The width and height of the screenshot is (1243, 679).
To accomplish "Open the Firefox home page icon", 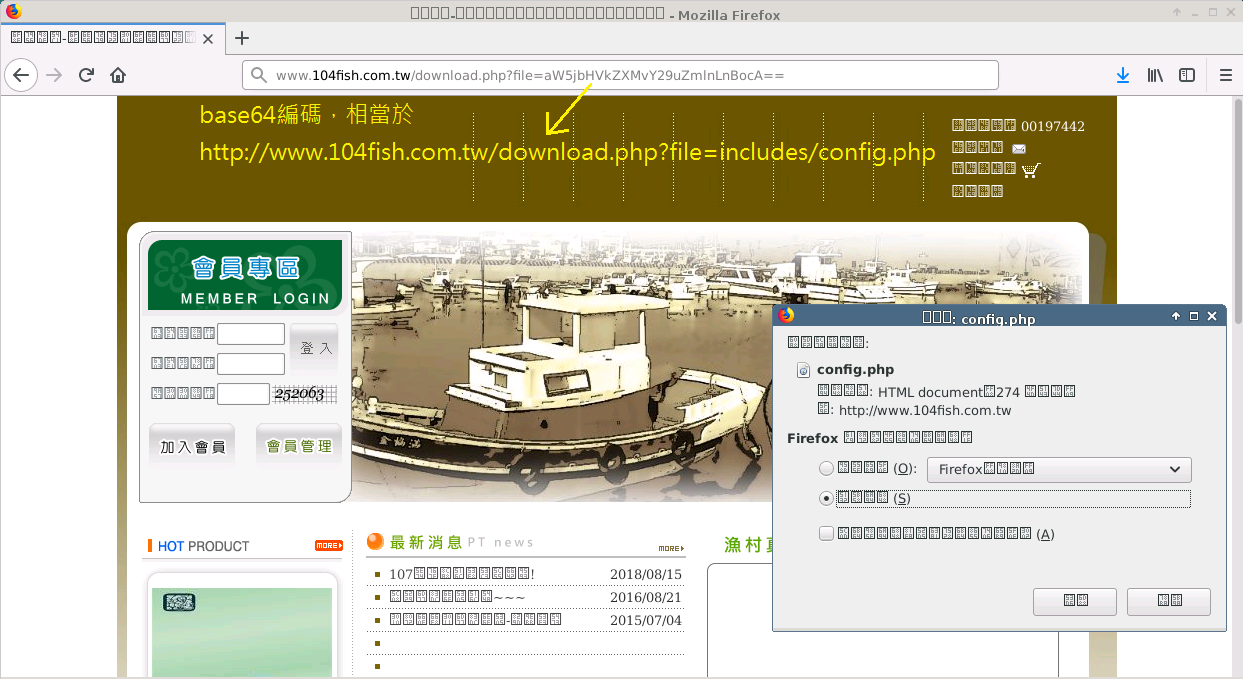I will click(x=118, y=75).
